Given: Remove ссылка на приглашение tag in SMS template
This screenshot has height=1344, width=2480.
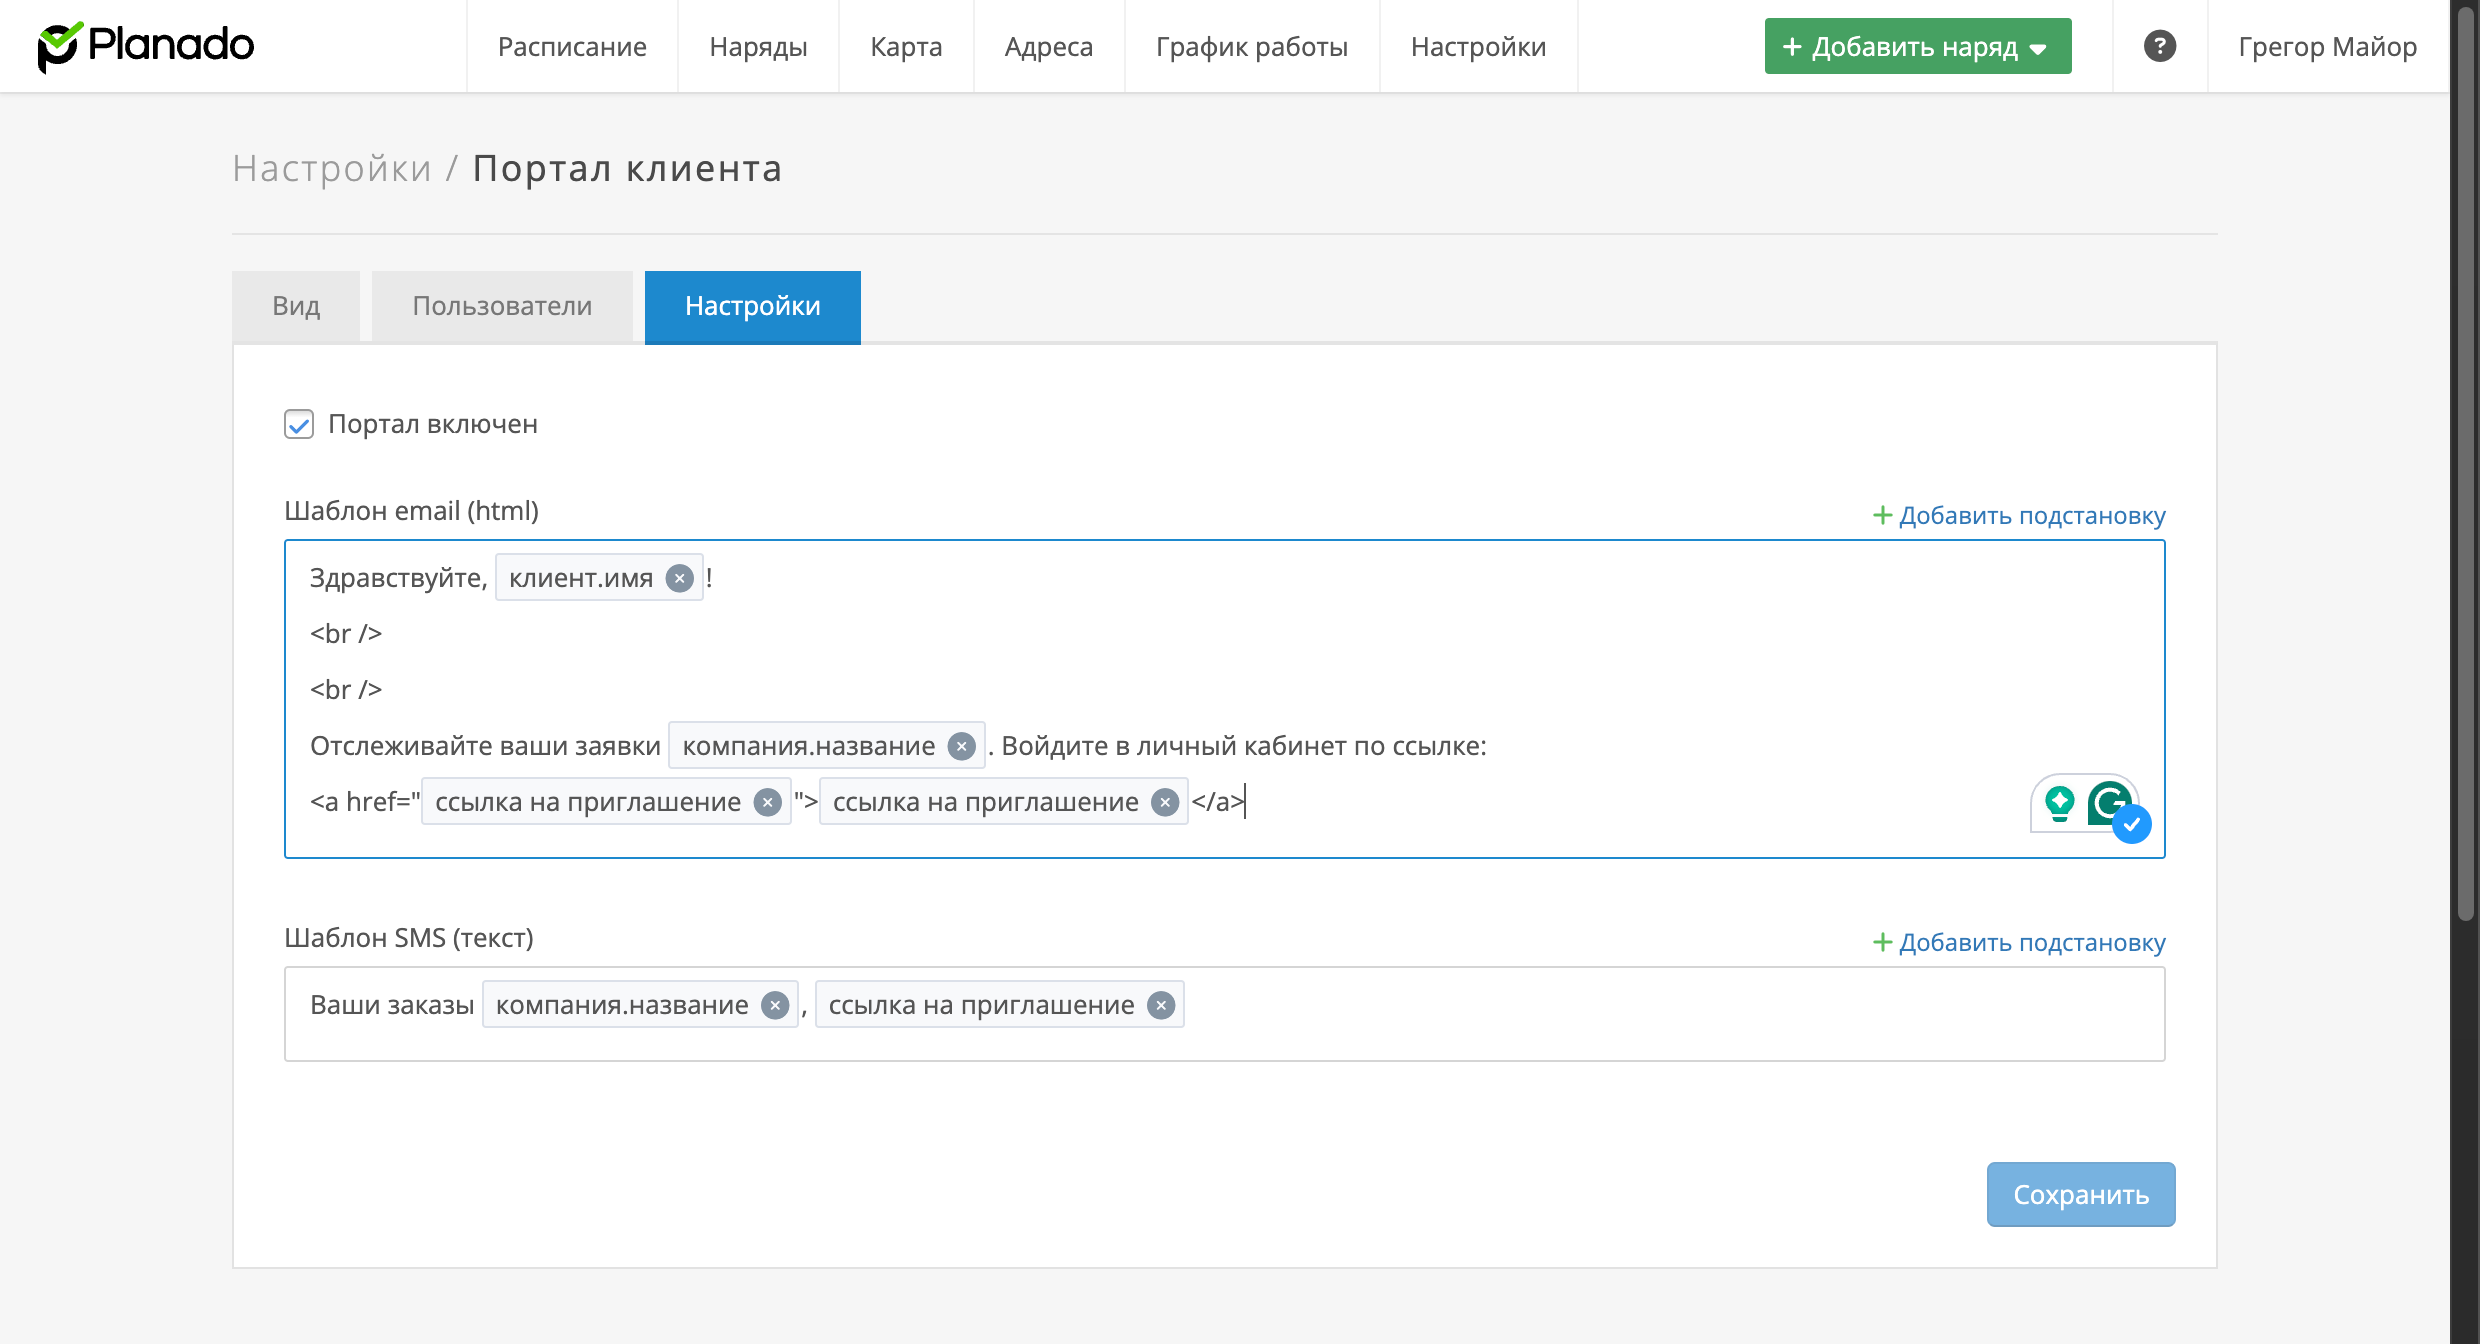Looking at the screenshot, I should click(x=1161, y=1005).
